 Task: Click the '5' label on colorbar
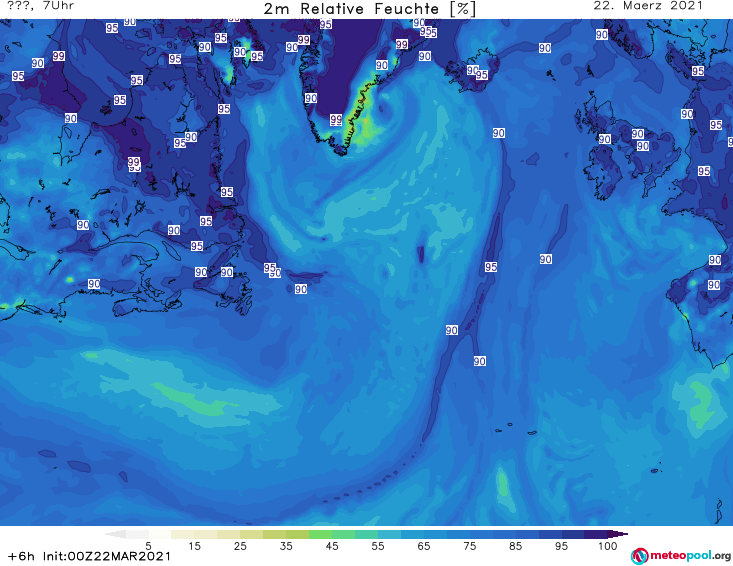148,546
